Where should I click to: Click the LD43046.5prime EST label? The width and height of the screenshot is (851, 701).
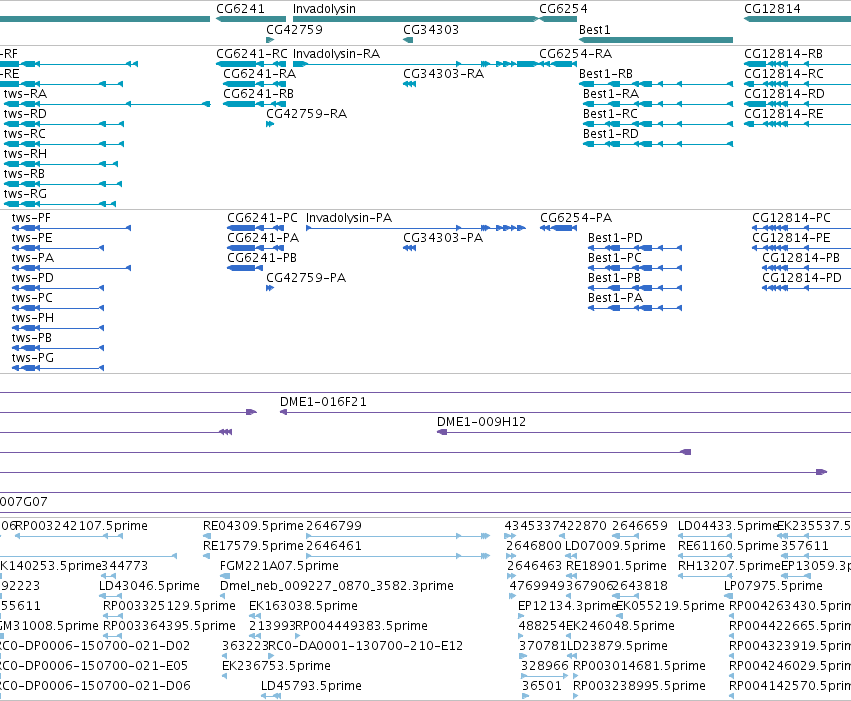click(x=149, y=587)
